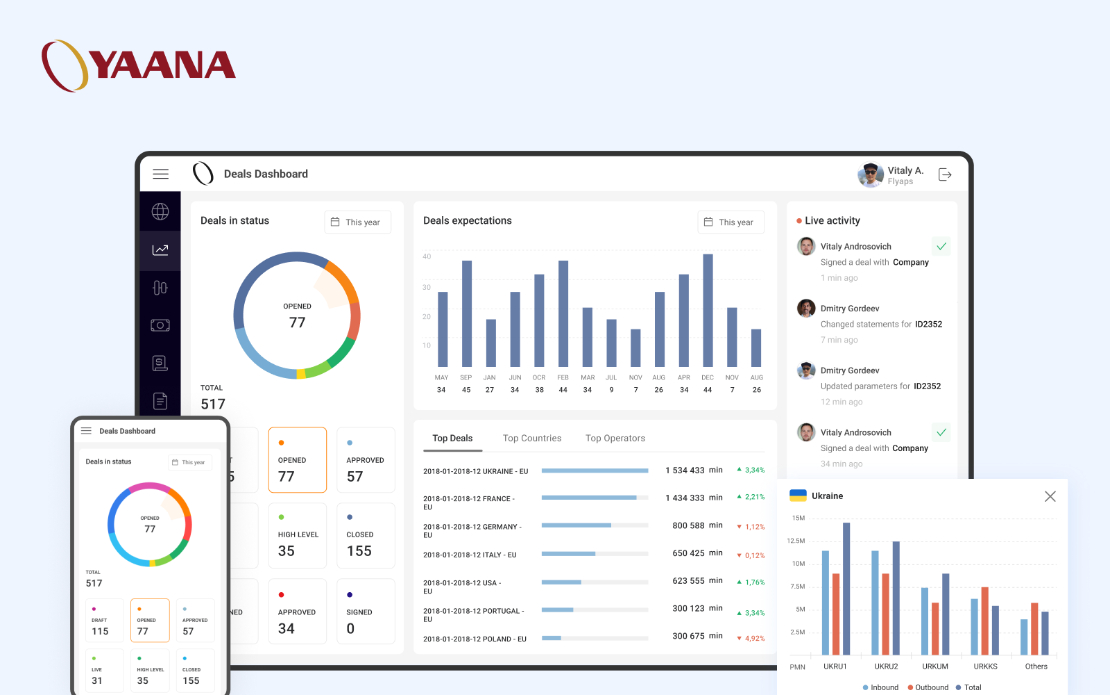
Task: Click the Ukraine flag icon in popup
Action: [x=798, y=495]
